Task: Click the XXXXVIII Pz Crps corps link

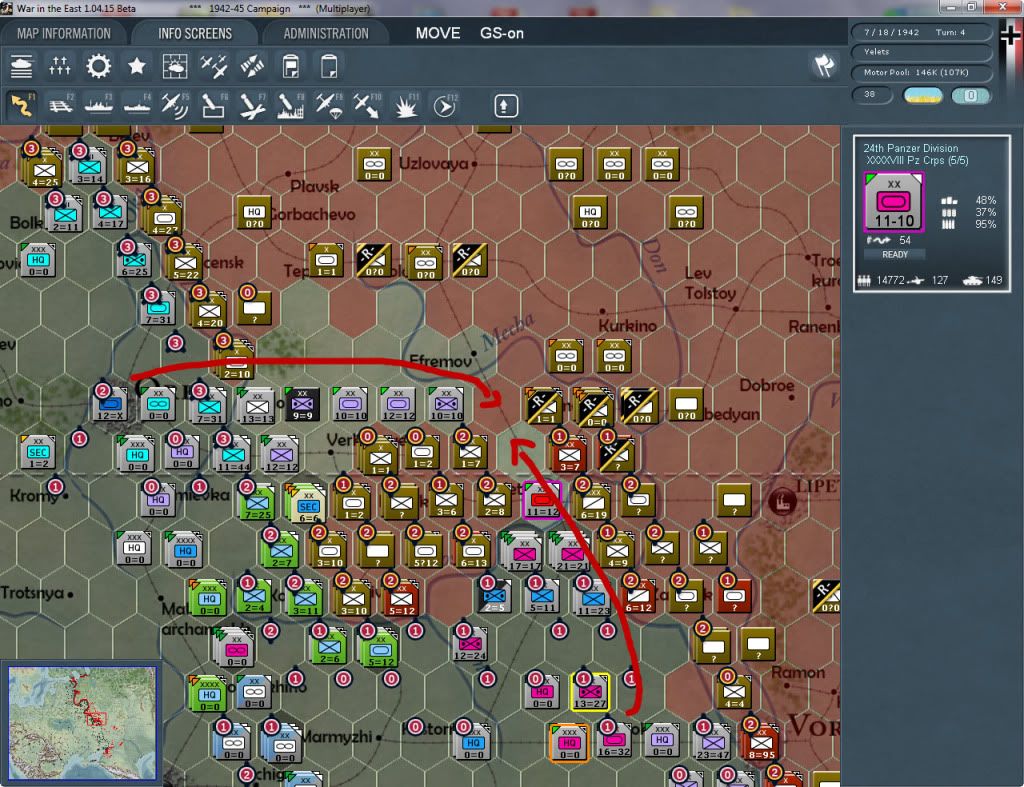Action: click(x=917, y=161)
